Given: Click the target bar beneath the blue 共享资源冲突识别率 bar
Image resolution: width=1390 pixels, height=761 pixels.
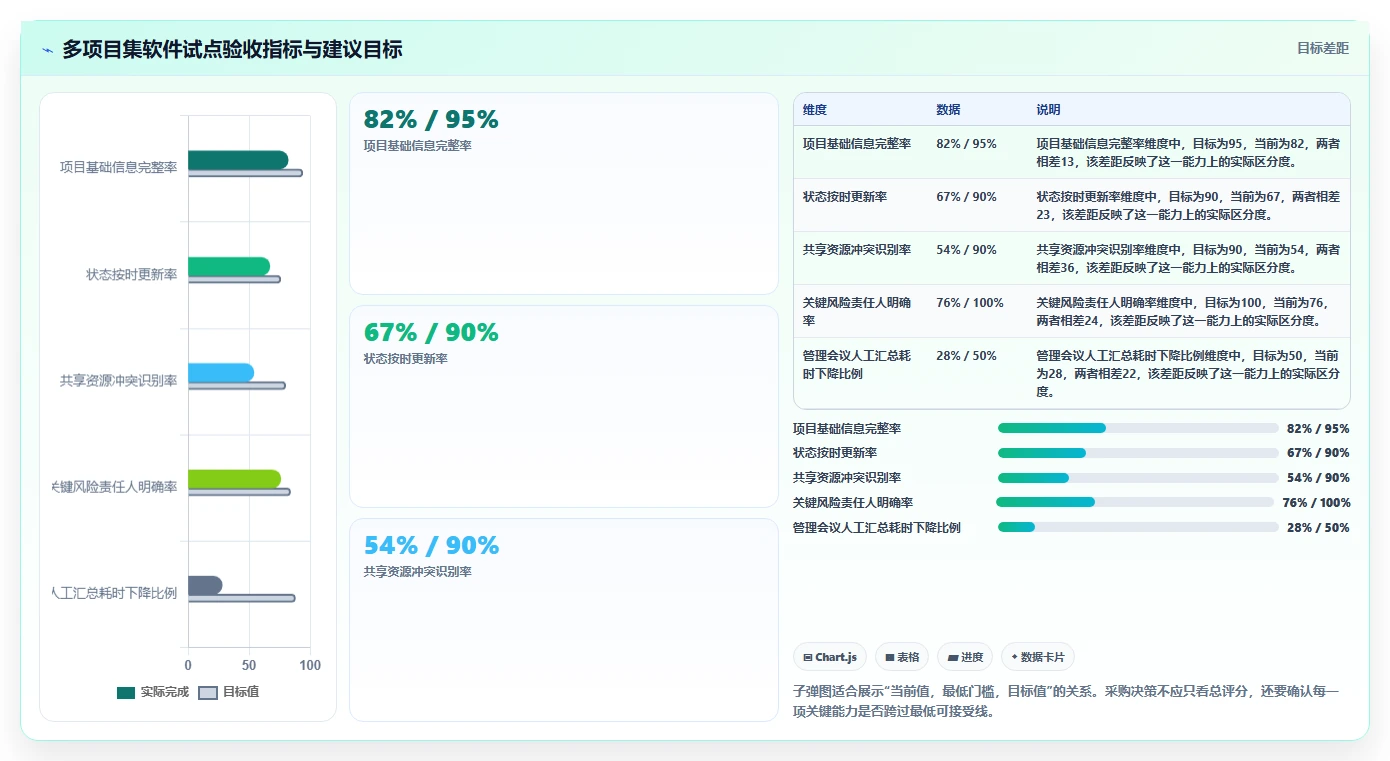Looking at the screenshot, I should click(237, 386).
